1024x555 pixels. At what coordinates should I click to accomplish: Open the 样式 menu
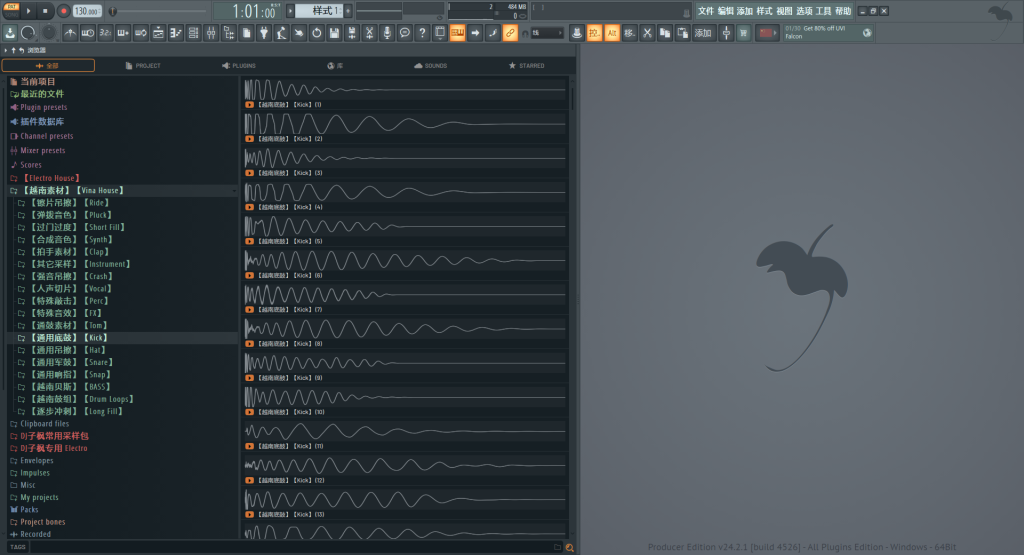click(764, 11)
